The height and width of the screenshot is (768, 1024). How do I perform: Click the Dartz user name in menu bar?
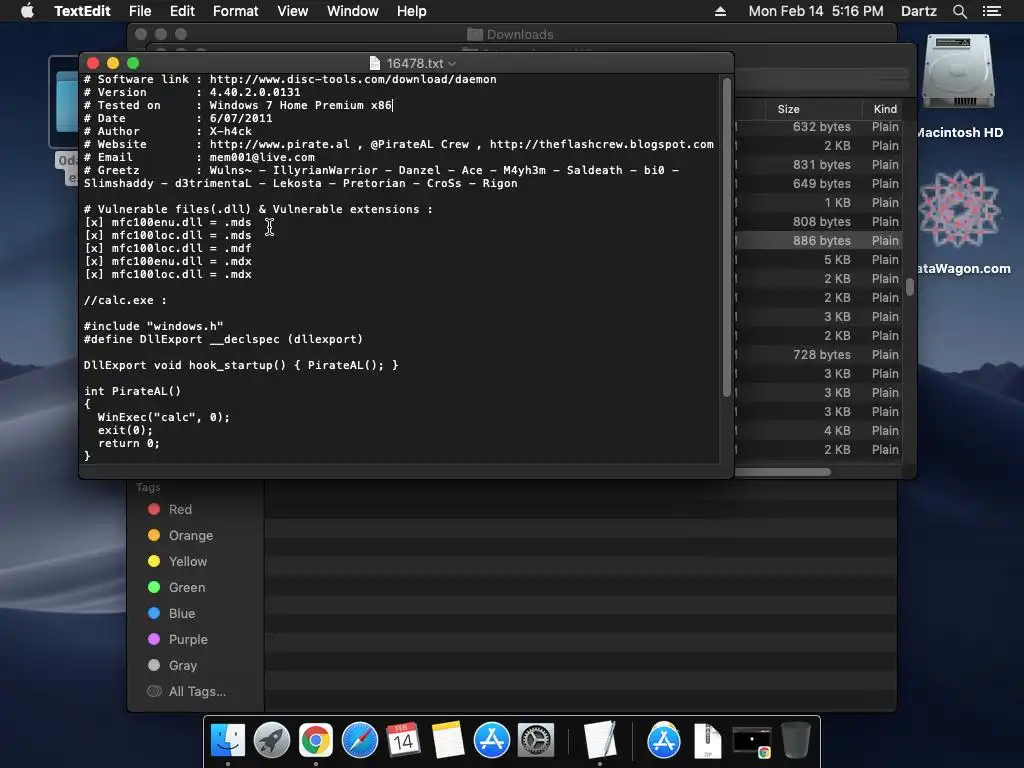tap(919, 11)
